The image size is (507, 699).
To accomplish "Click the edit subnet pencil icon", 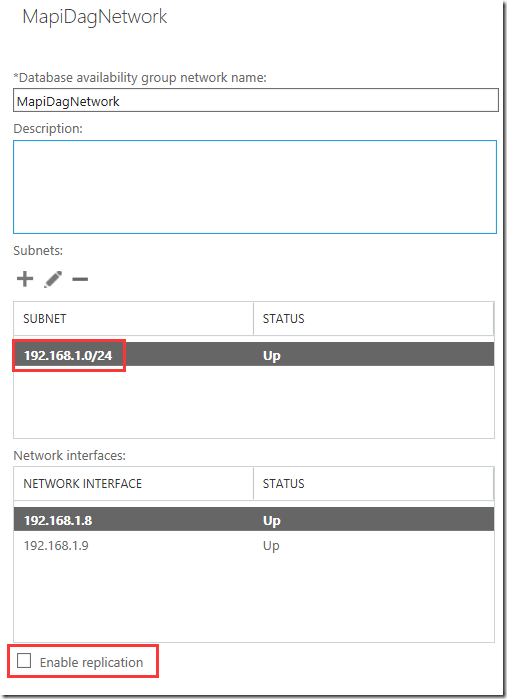I will pyautogui.click(x=53, y=279).
